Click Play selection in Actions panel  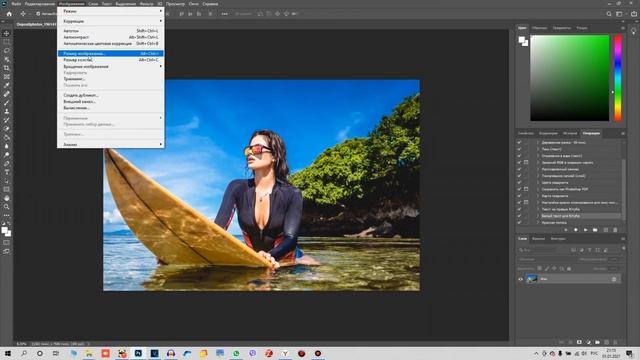[585, 230]
